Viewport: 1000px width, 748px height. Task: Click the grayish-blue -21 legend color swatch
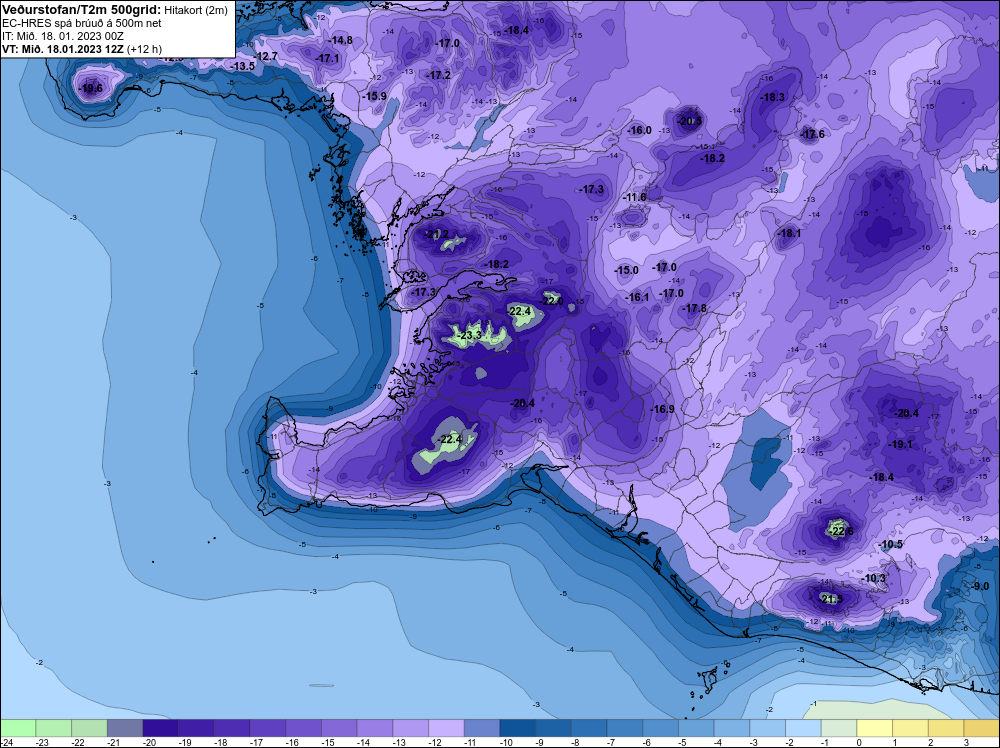(x=125, y=728)
